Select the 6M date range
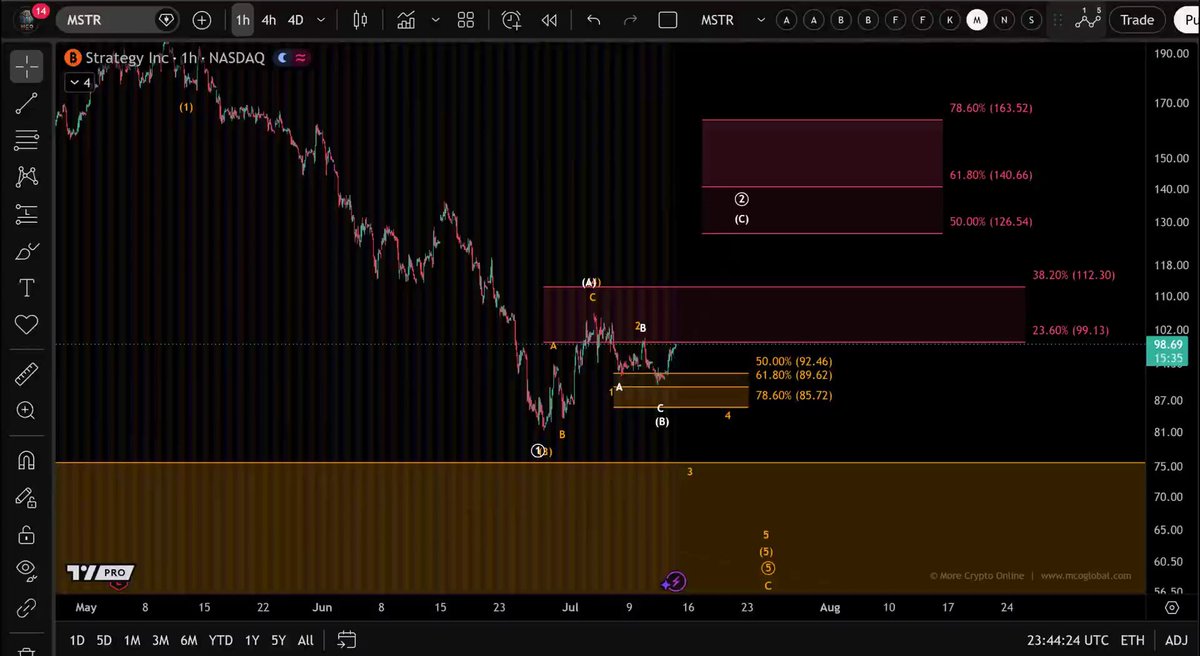Image resolution: width=1200 pixels, height=656 pixels. coord(188,640)
